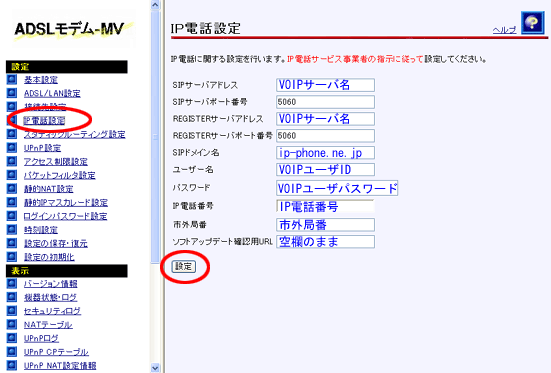Click the bullet icon beside ADSL/LAN設定
Screen dimensions: 551x373
12,93
